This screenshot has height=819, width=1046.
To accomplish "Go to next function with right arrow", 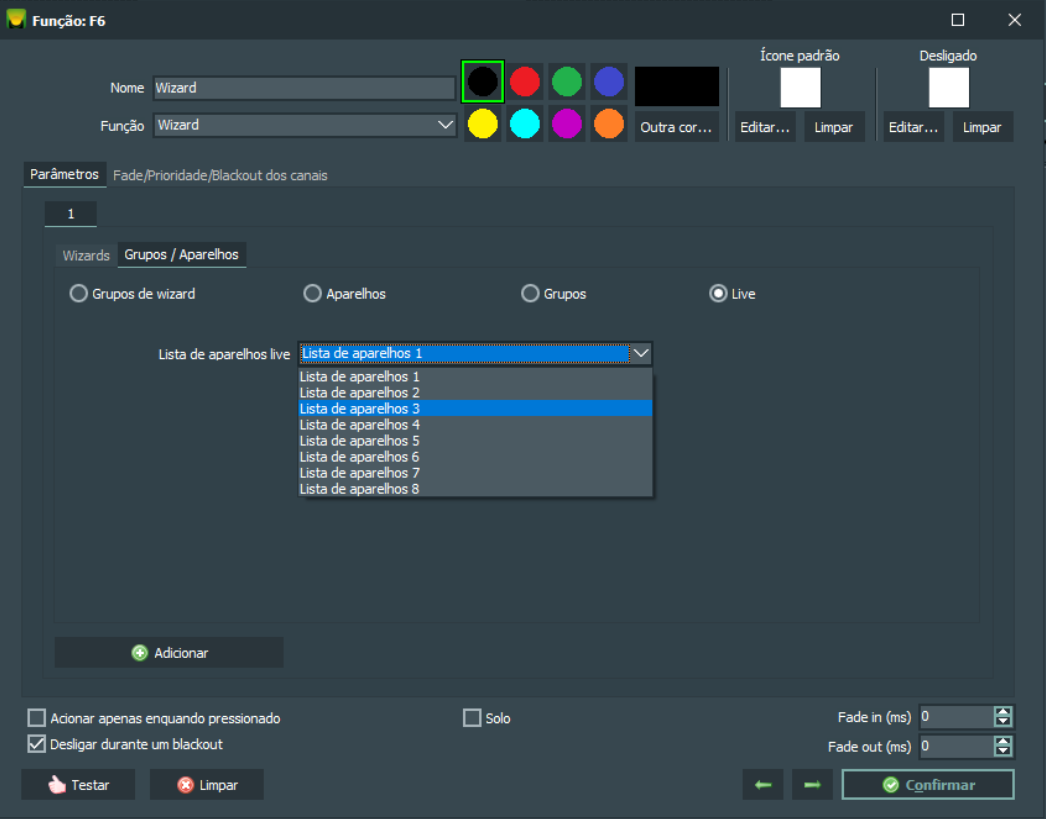I will (x=813, y=784).
